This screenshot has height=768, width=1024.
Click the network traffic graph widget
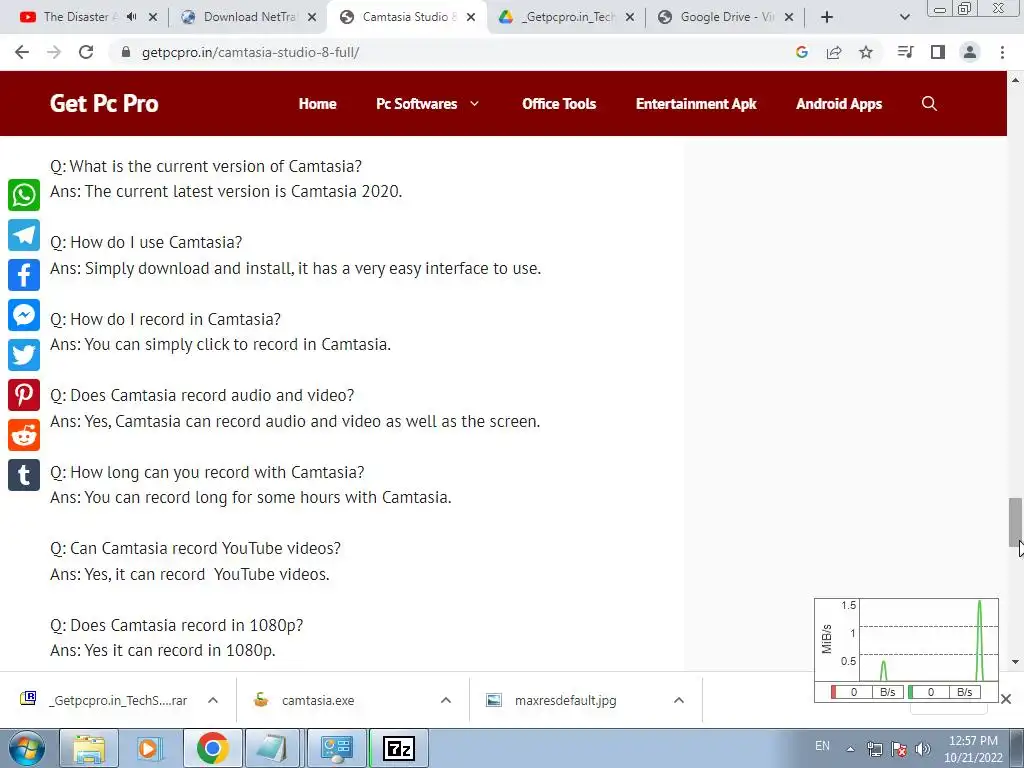[906, 650]
